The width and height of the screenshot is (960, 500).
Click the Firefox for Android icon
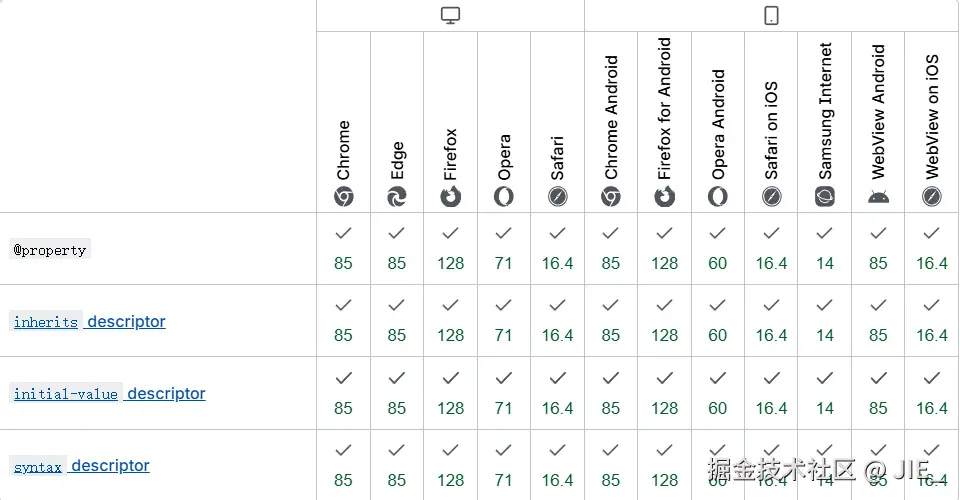[665, 197]
